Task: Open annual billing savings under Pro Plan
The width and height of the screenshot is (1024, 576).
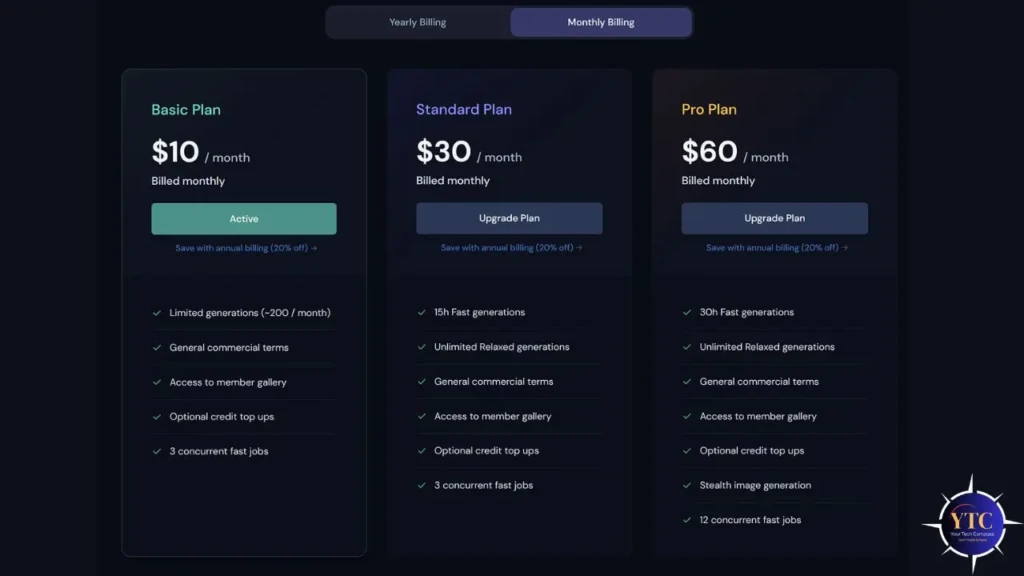Action: click(774, 247)
